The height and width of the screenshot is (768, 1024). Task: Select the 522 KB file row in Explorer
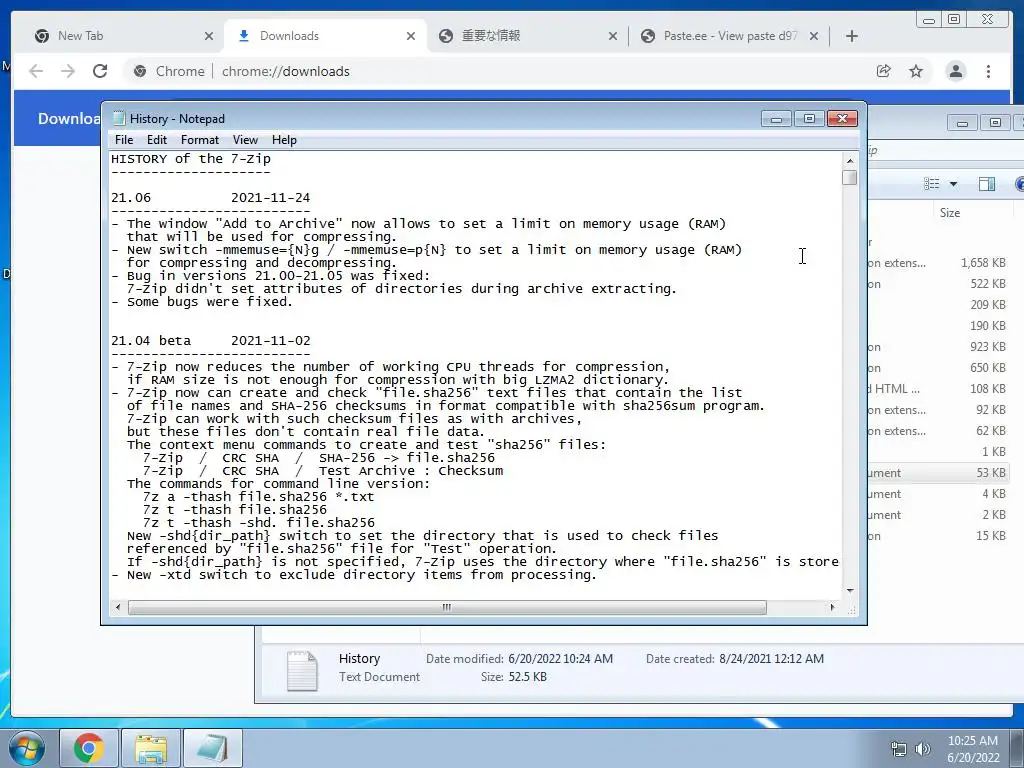point(938,284)
